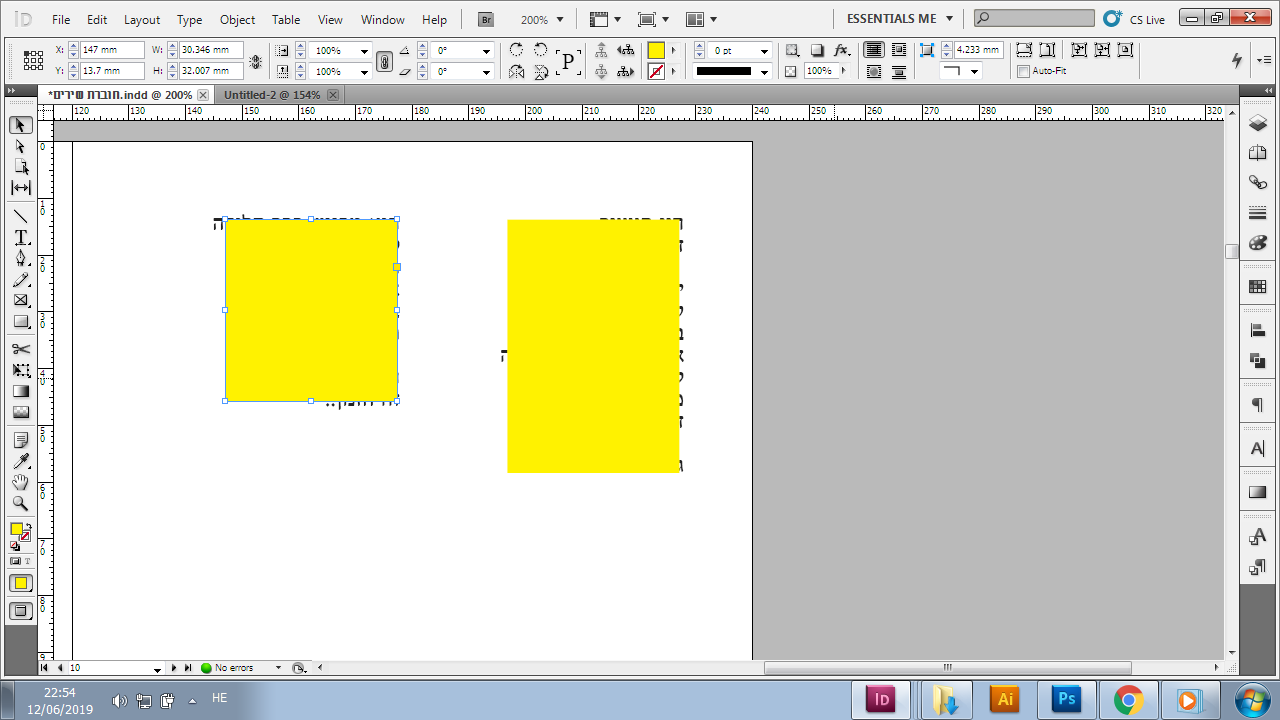Launch Adobe Bridge with the Br button
This screenshot has height=720, width=1280.
click(486, 19)
